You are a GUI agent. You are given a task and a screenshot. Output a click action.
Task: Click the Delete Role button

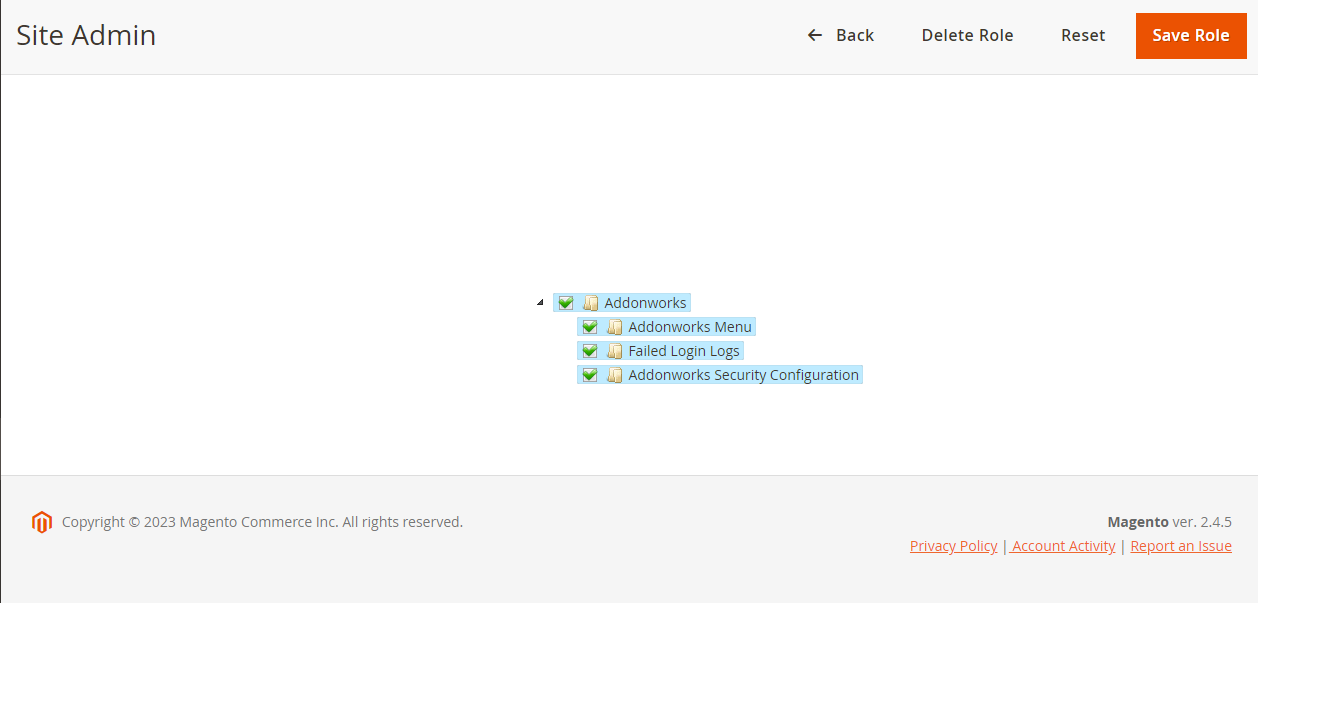967,36
